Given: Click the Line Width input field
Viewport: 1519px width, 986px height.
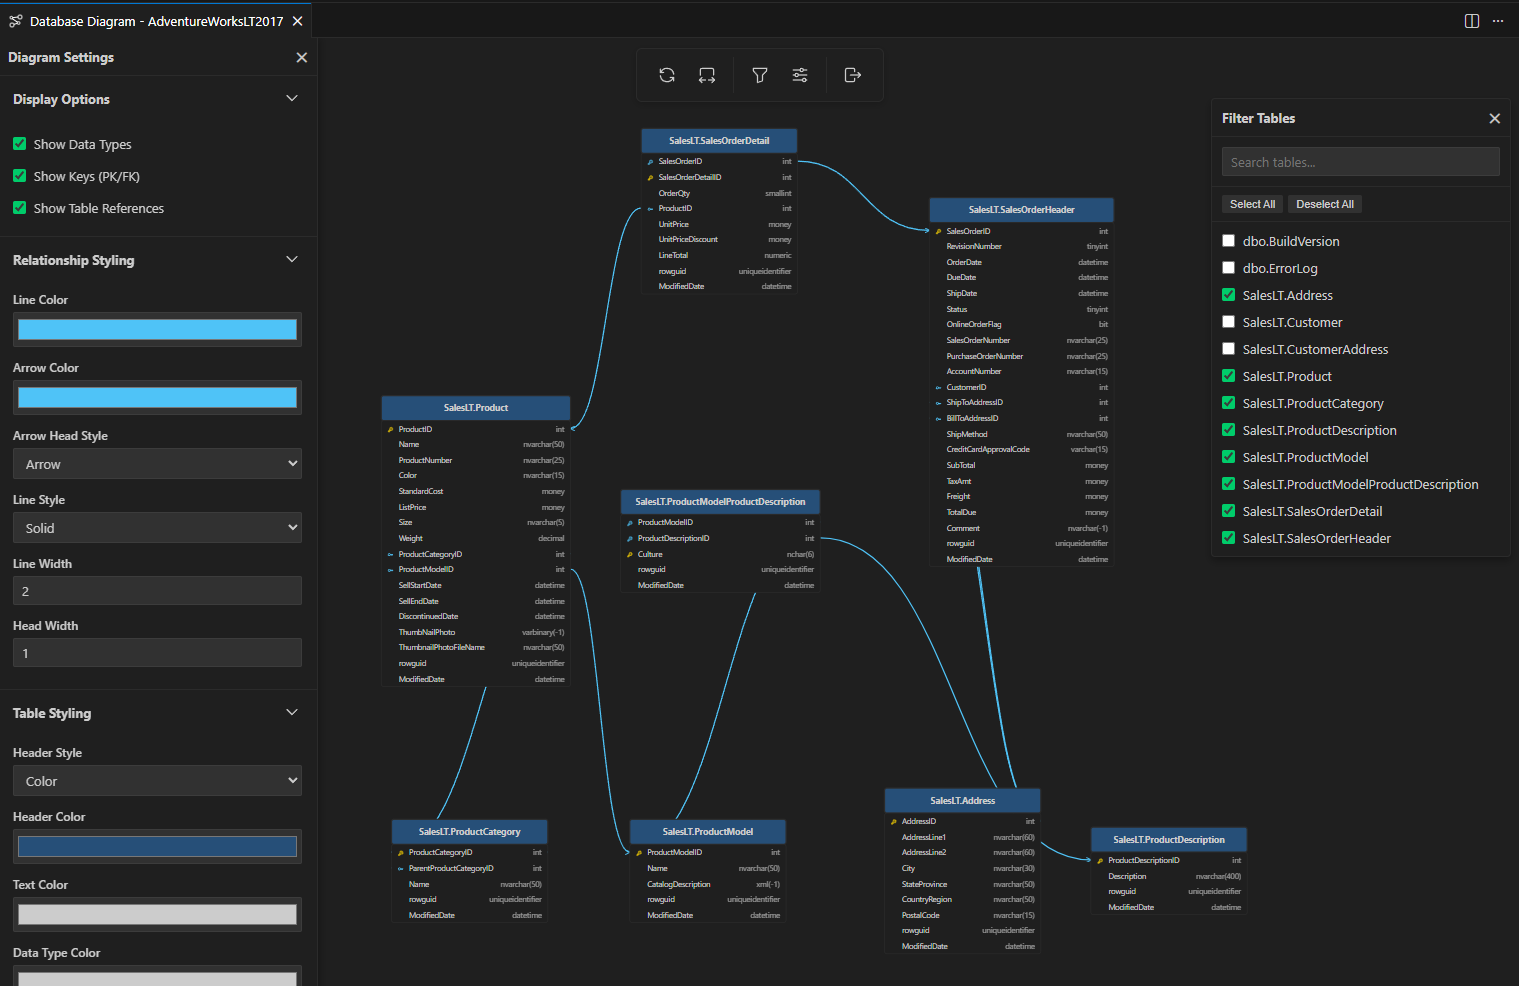Looking at the screenshot, I should click(x=157, y=591).
